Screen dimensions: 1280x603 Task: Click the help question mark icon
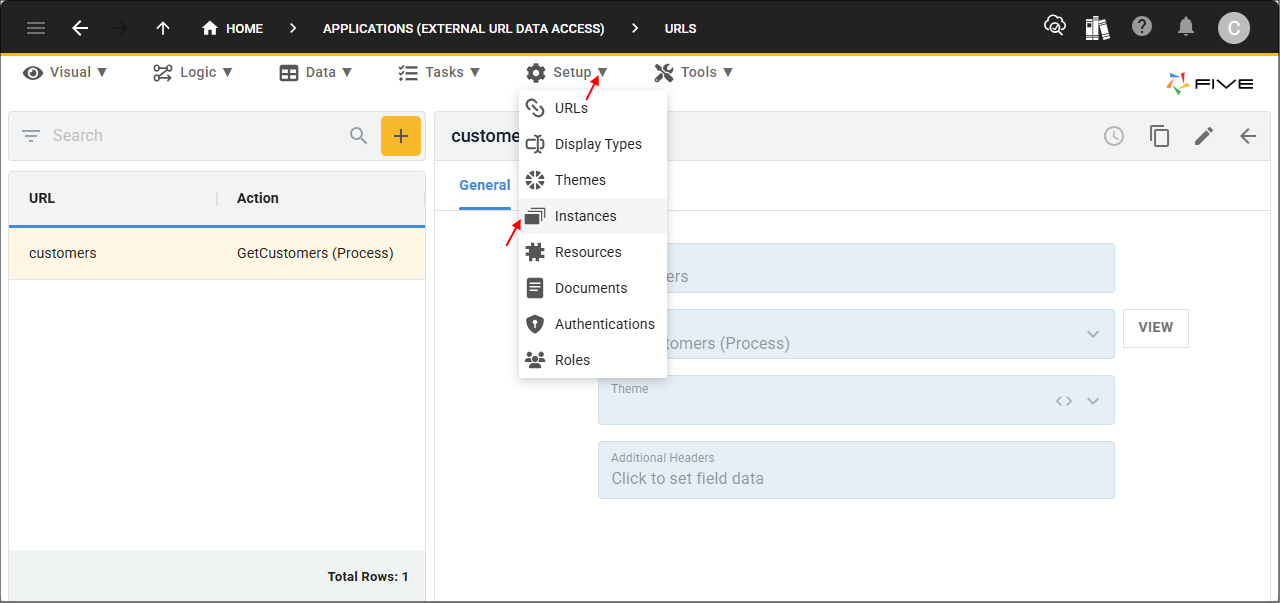click(1142, 27)
